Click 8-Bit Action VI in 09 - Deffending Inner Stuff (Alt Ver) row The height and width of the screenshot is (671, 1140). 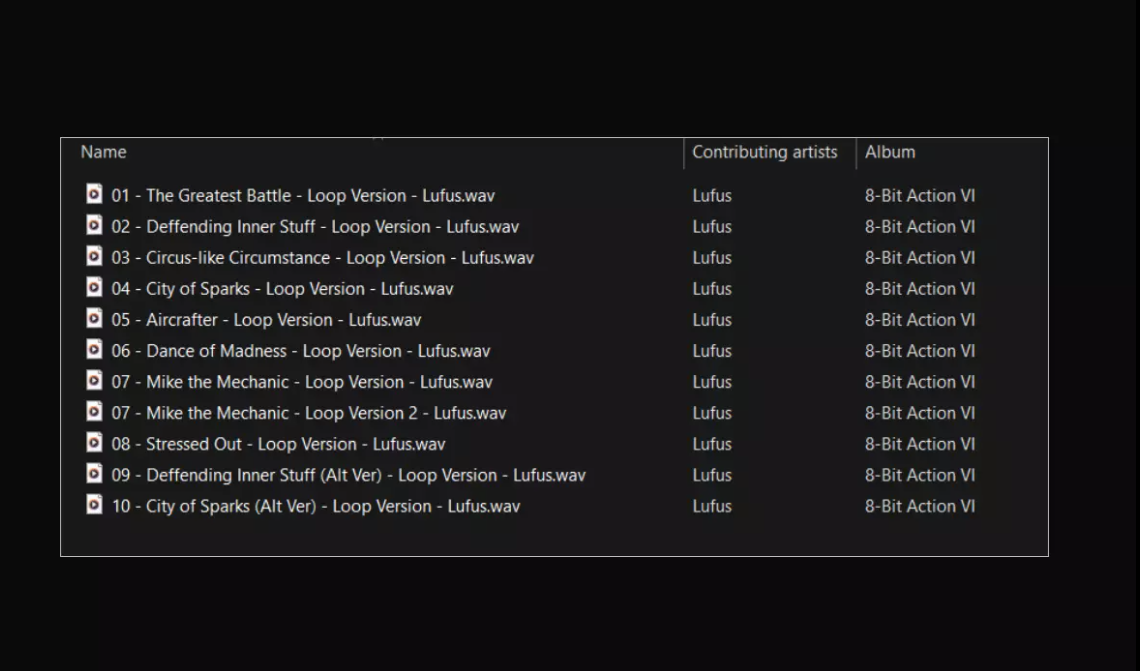pyautogui.click(x=920, y=475)
